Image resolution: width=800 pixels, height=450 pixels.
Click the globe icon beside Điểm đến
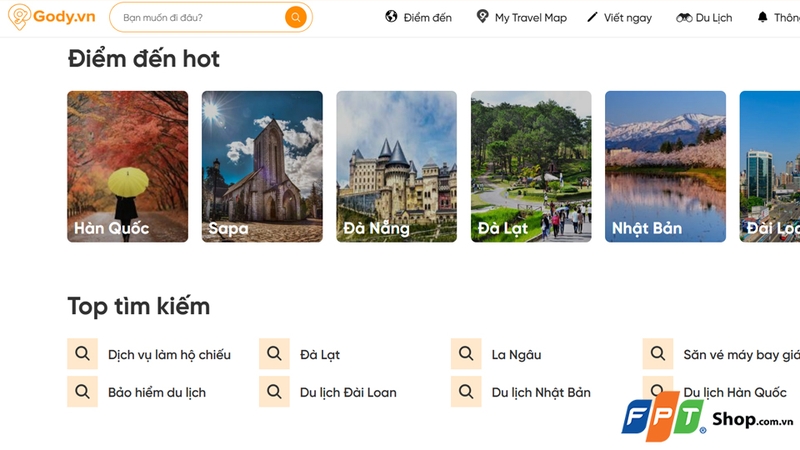[391, 17]
